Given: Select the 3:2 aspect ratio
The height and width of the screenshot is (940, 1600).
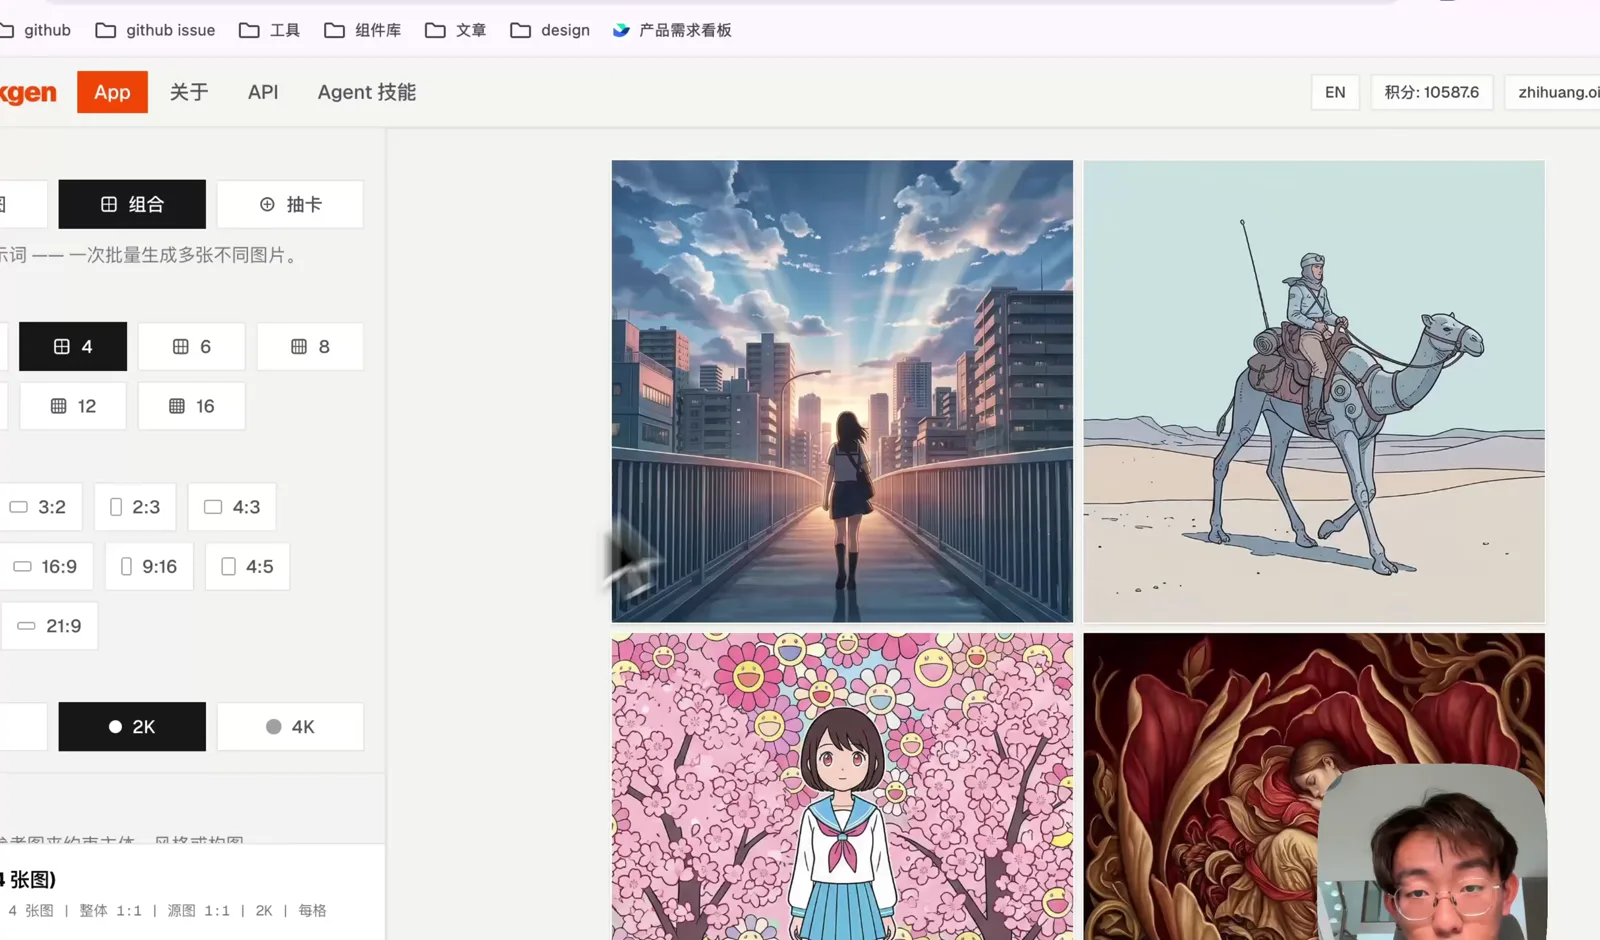Looking at the screenshot, I should [x=40, y=507].
